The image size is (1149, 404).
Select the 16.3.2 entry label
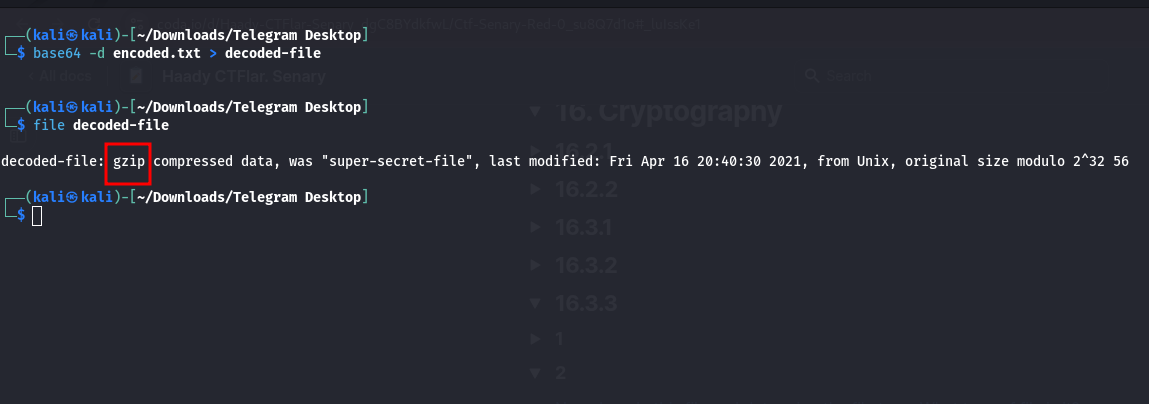pos(584,264)
